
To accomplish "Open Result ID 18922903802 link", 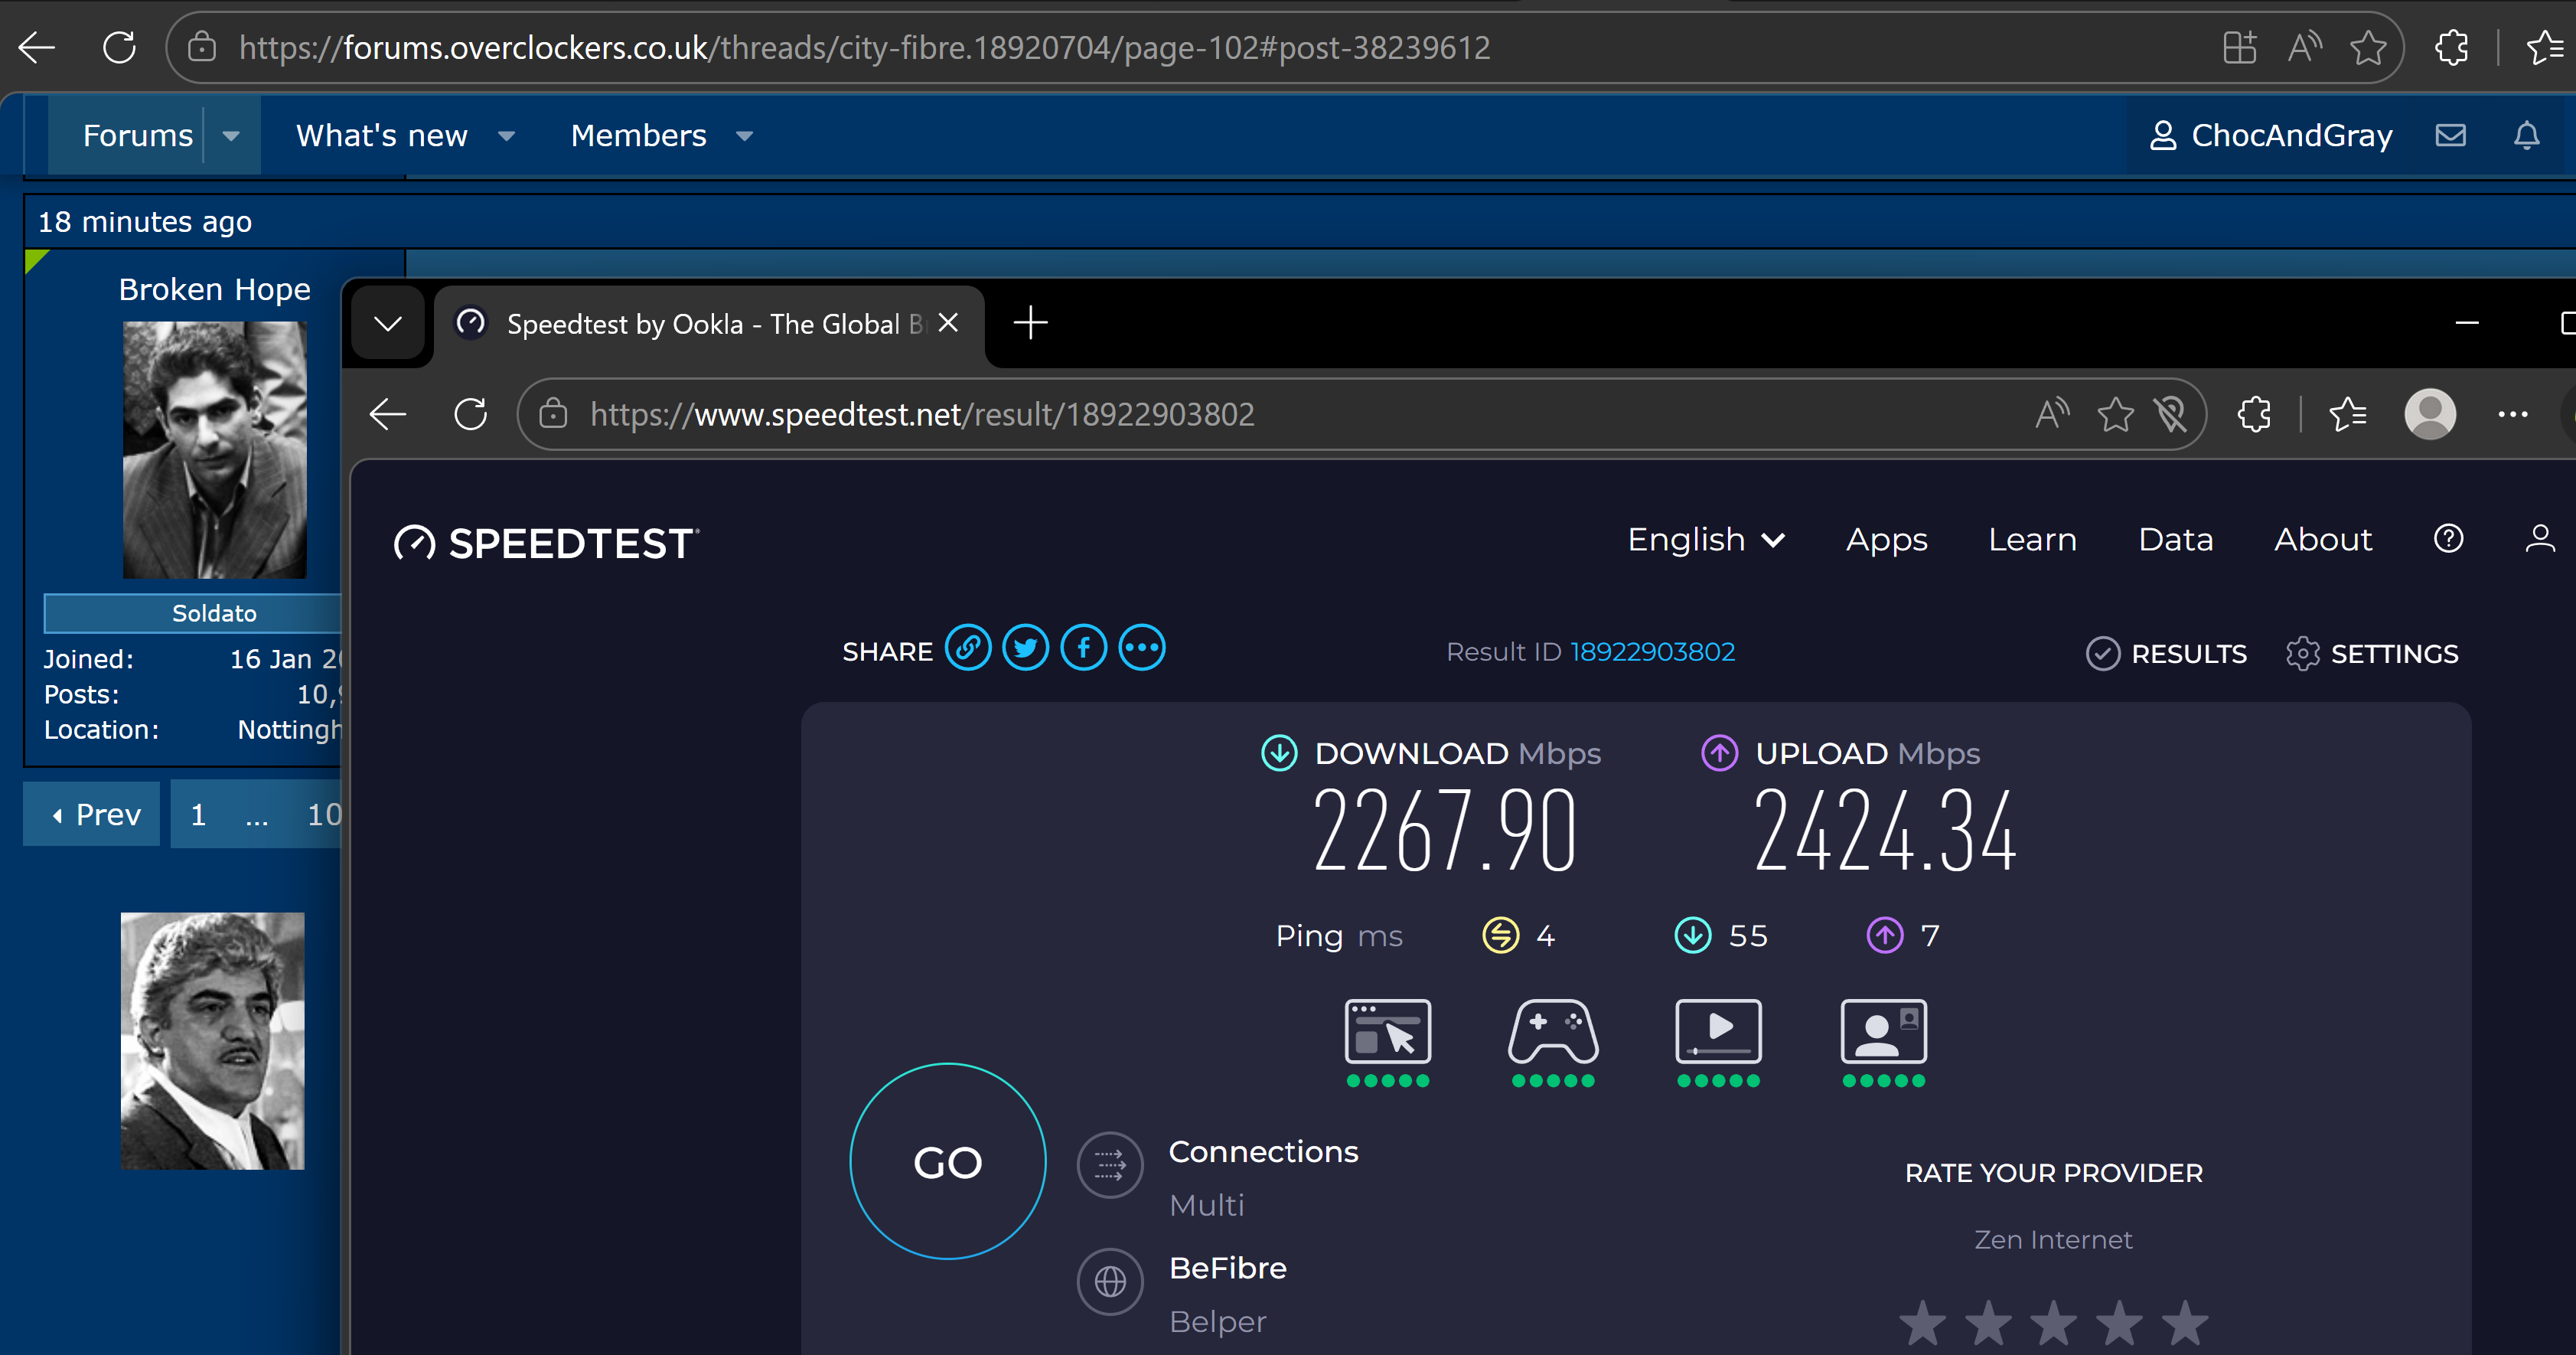I will coord(1652,652).
